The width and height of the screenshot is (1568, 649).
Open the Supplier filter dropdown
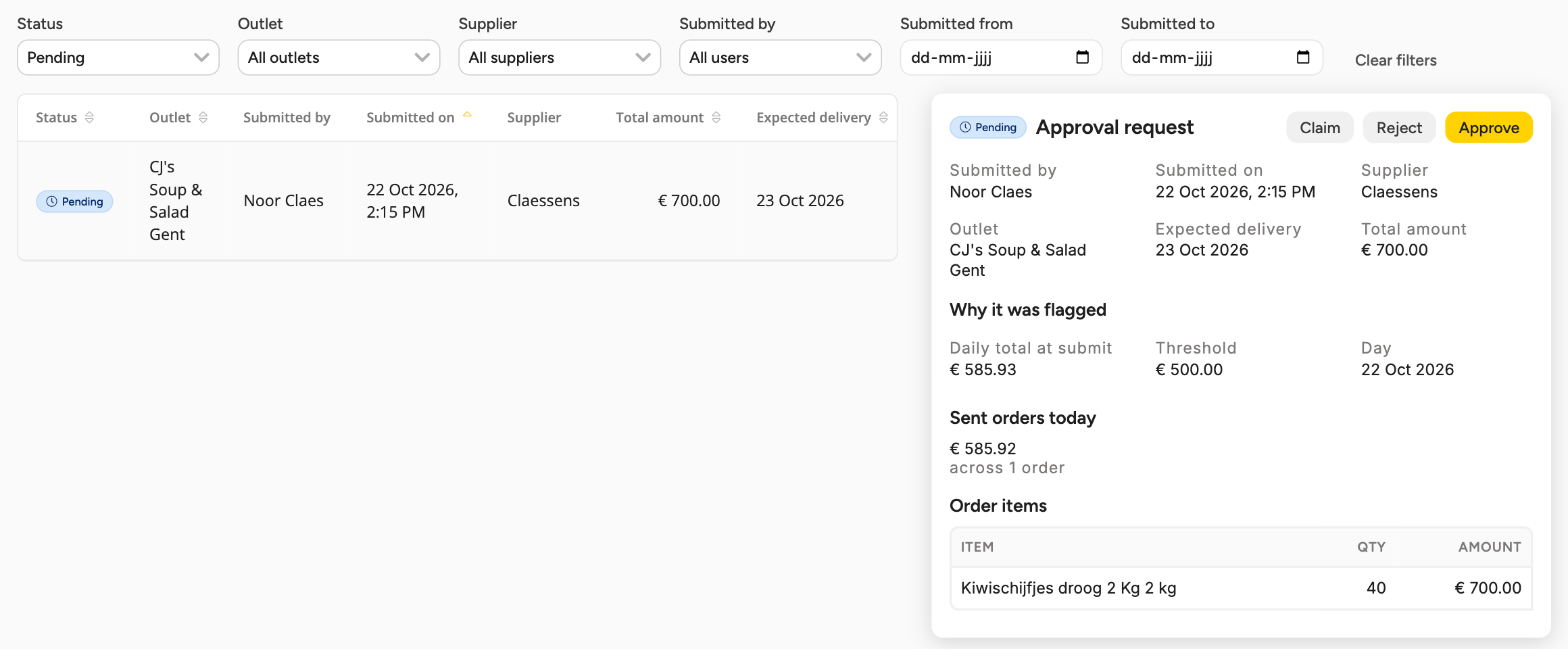point(560,57)
